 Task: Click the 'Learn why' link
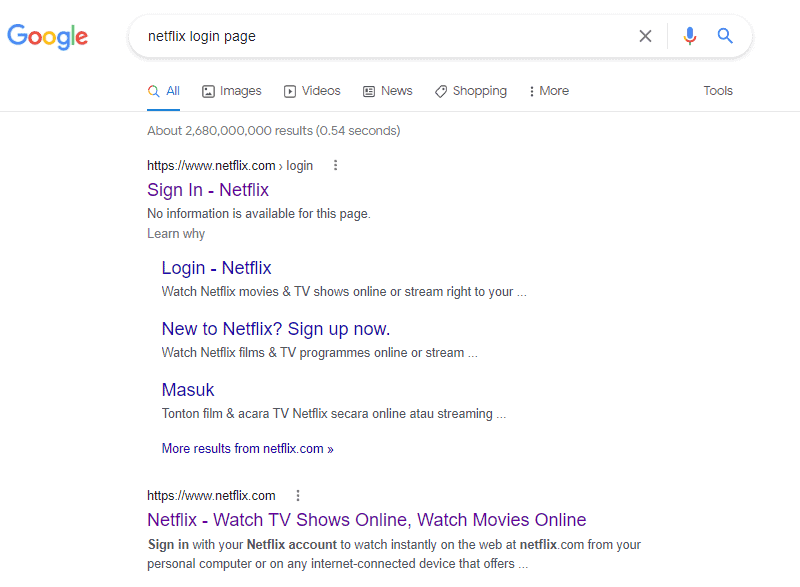click(x=176, y=234)
